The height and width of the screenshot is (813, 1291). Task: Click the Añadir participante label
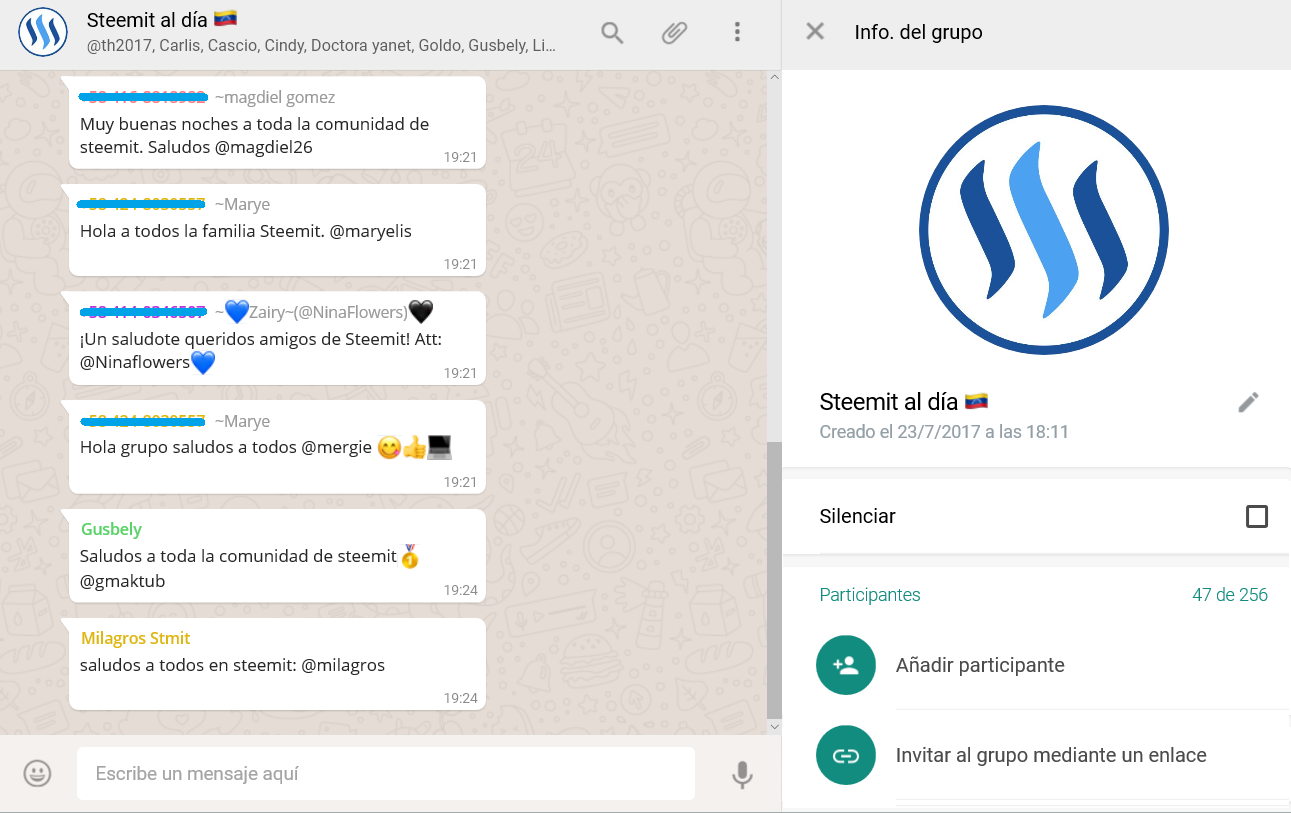click(980, 665)
